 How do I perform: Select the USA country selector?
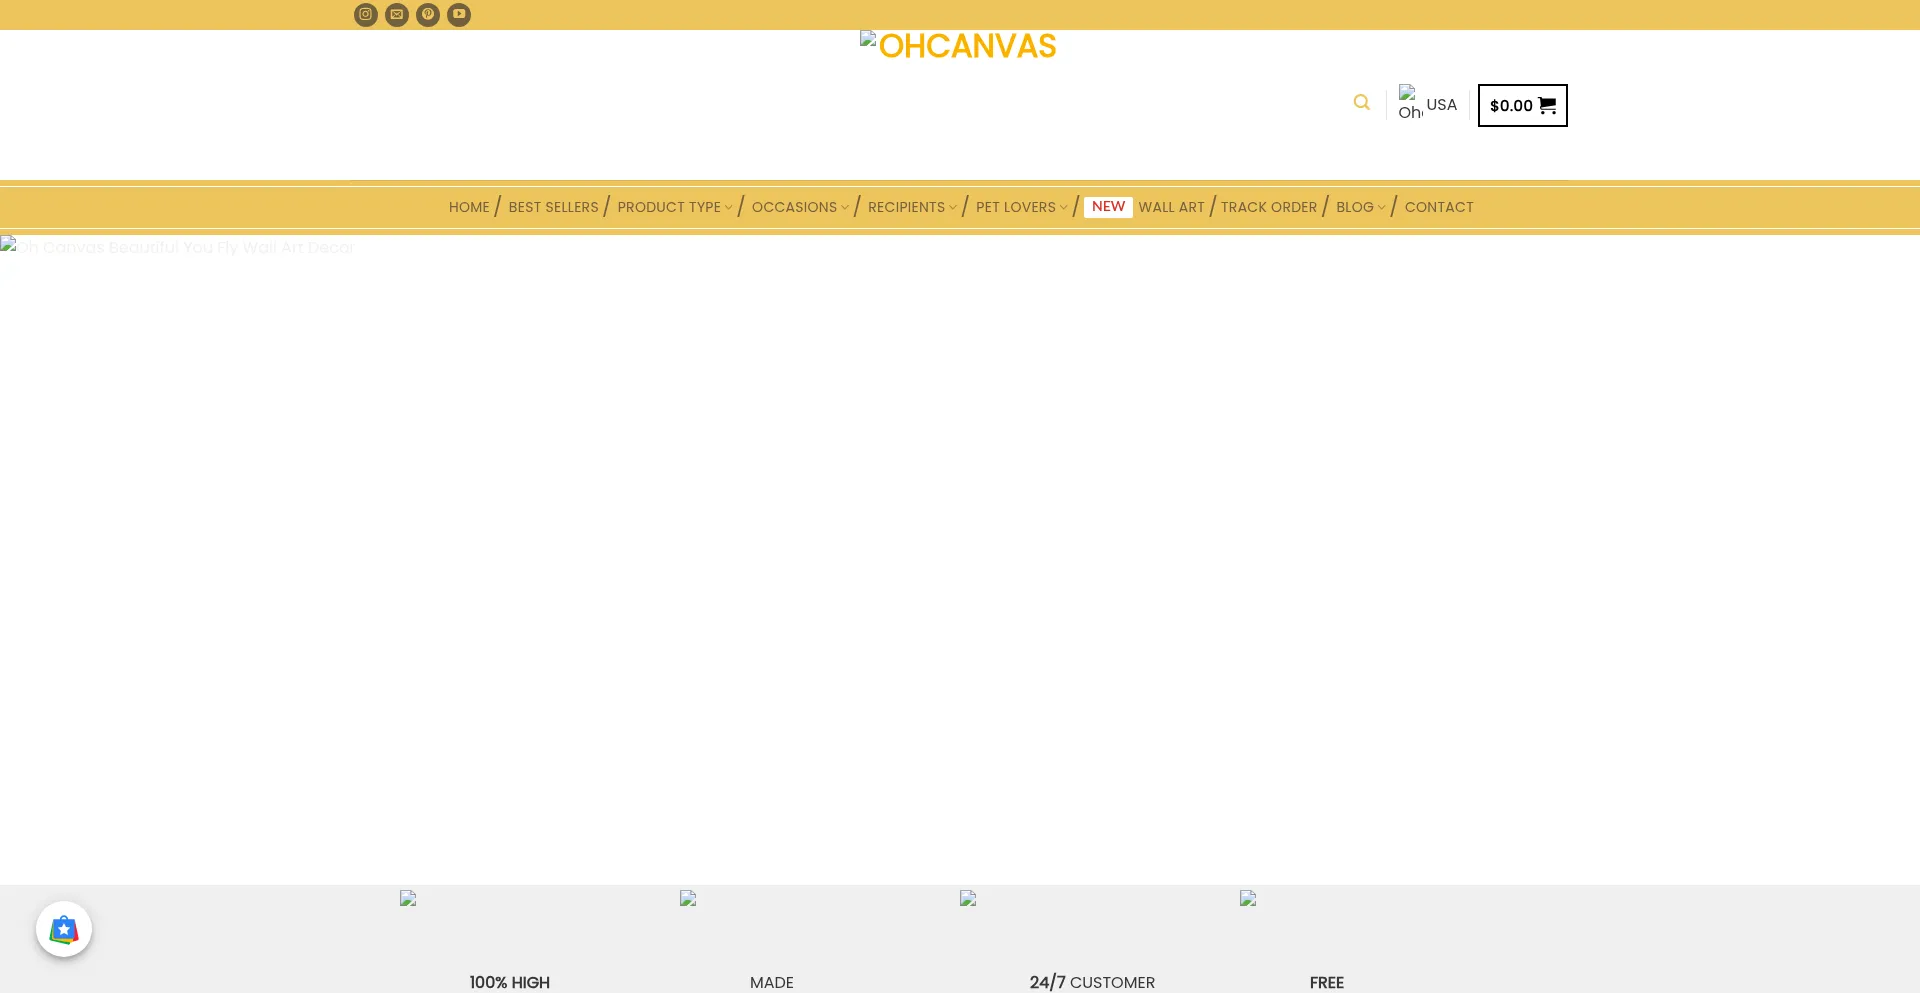[x=1428, y=104]
